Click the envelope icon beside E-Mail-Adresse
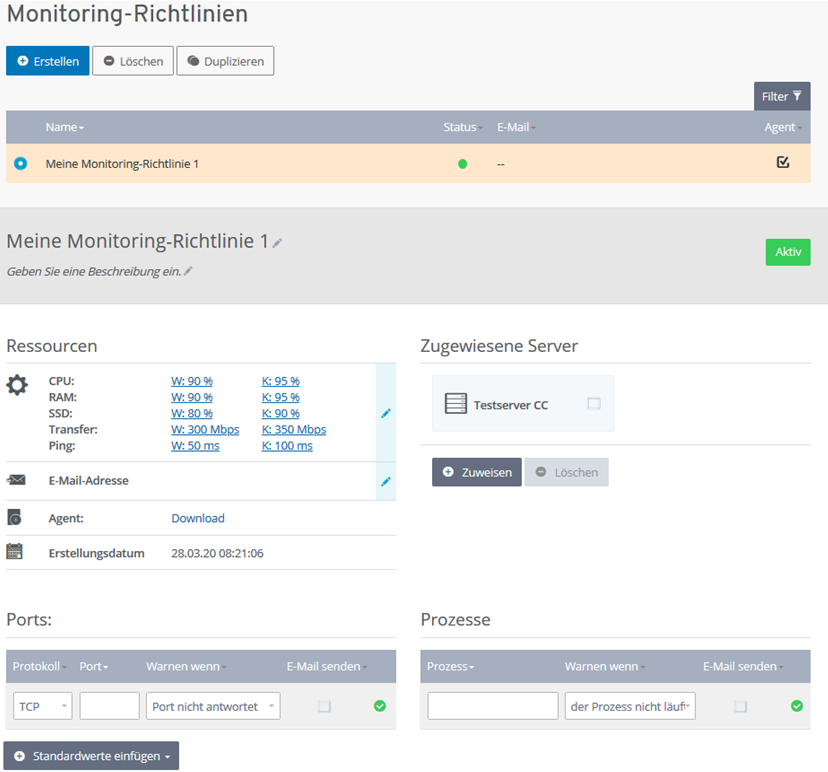 (16, 481)
